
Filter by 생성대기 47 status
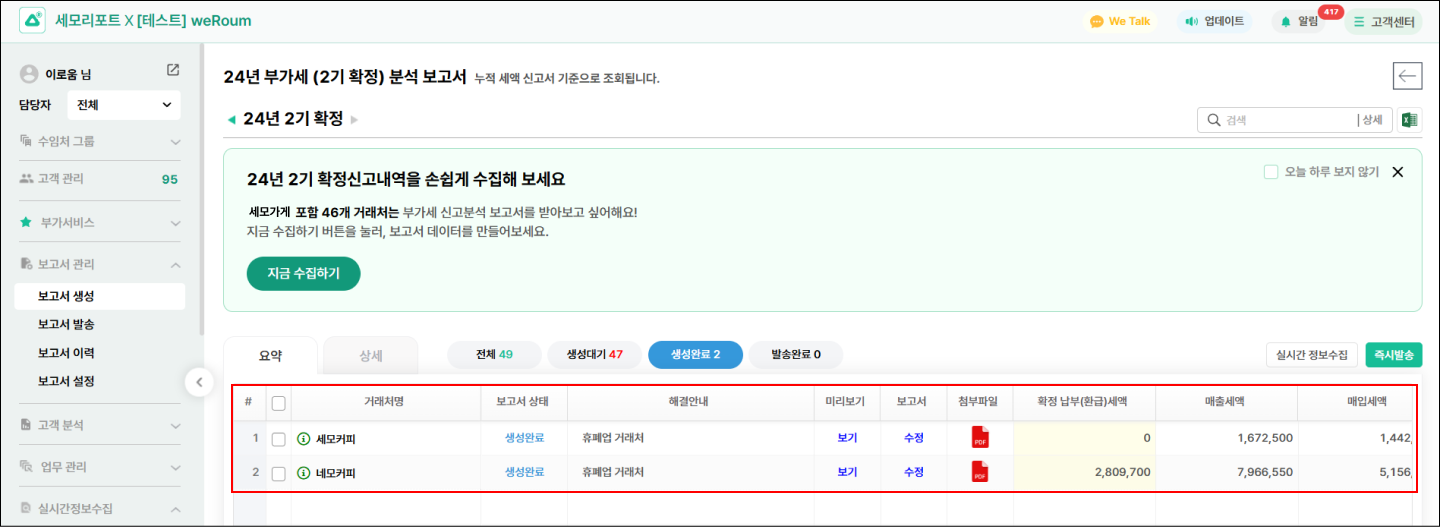(x=594, y=355)
